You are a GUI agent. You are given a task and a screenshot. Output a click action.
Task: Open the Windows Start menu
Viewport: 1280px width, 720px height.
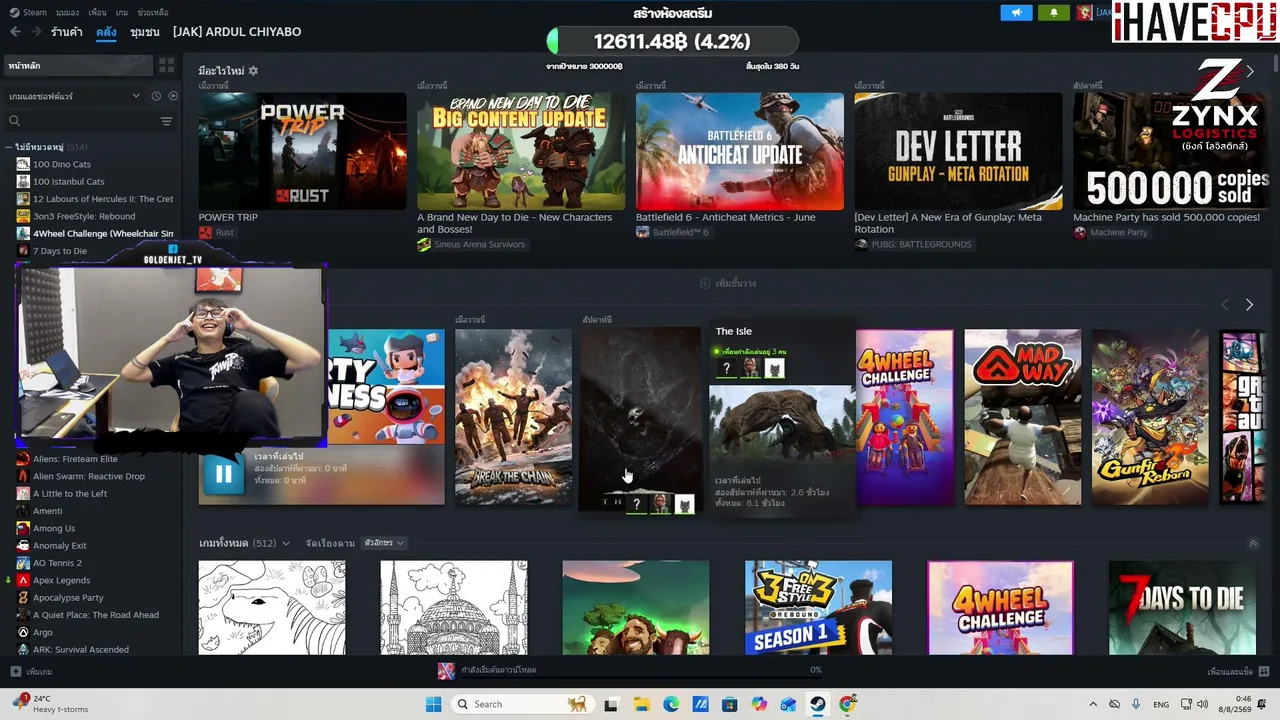click(433, 704)
